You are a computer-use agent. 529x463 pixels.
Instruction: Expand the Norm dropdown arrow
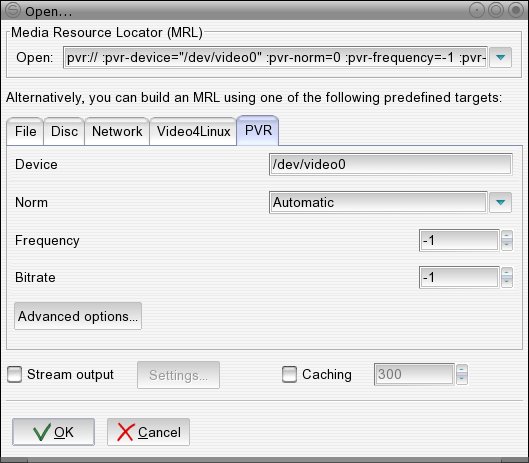500,202
